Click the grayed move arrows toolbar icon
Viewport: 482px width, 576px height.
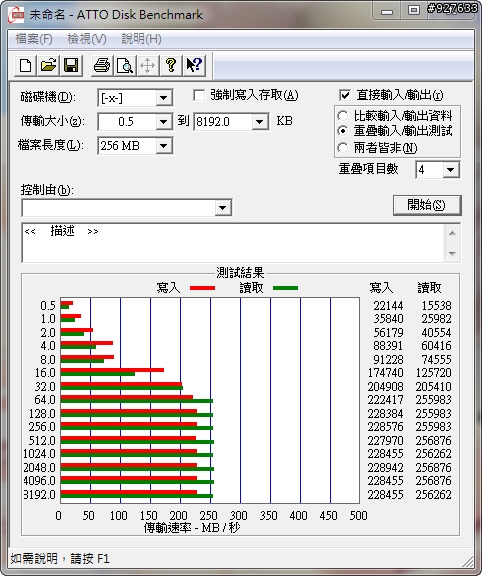click(147, 66)
